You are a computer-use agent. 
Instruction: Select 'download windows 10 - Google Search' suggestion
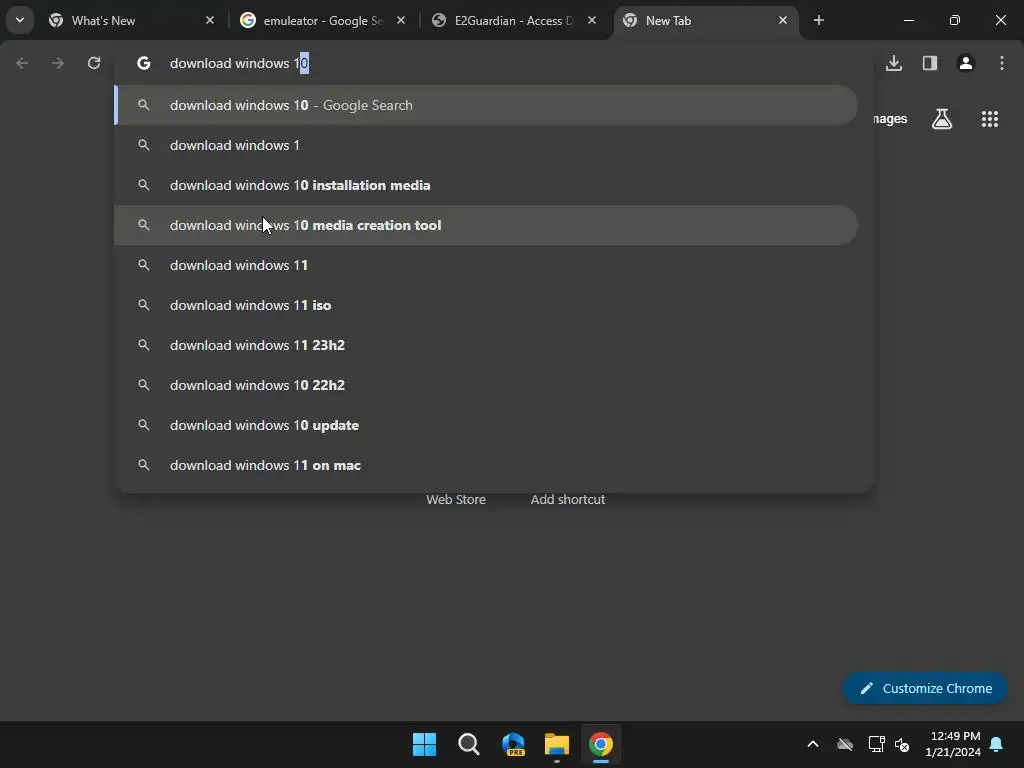(486, 105)
